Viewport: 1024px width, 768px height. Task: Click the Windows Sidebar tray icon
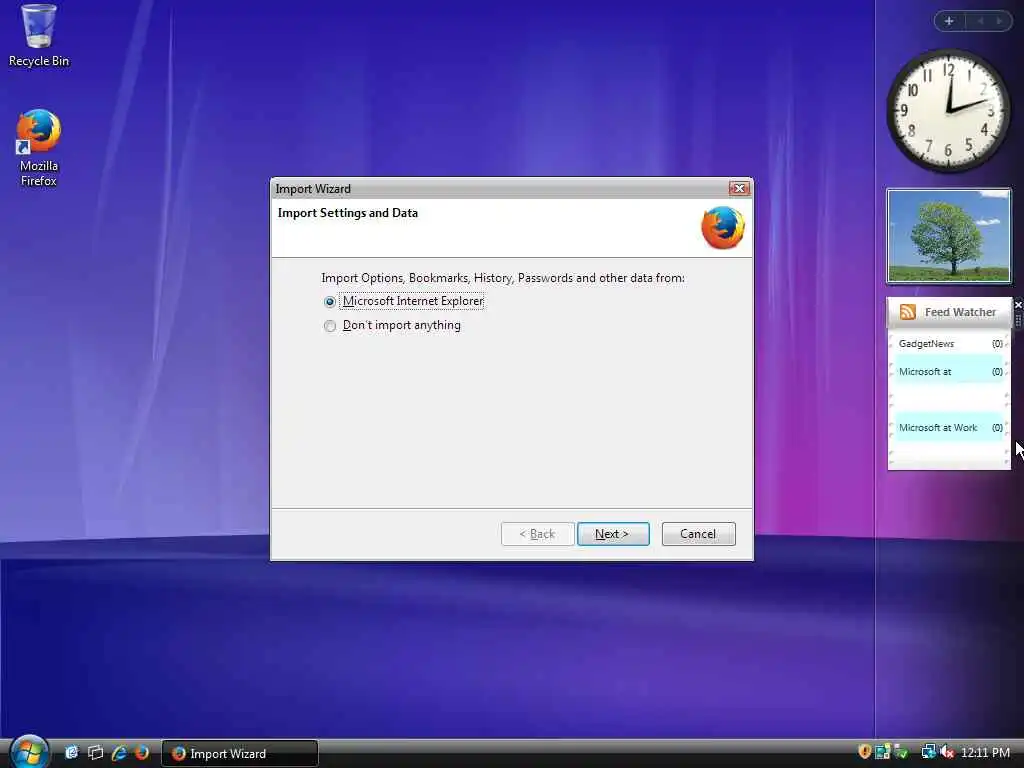pos(883,752)
